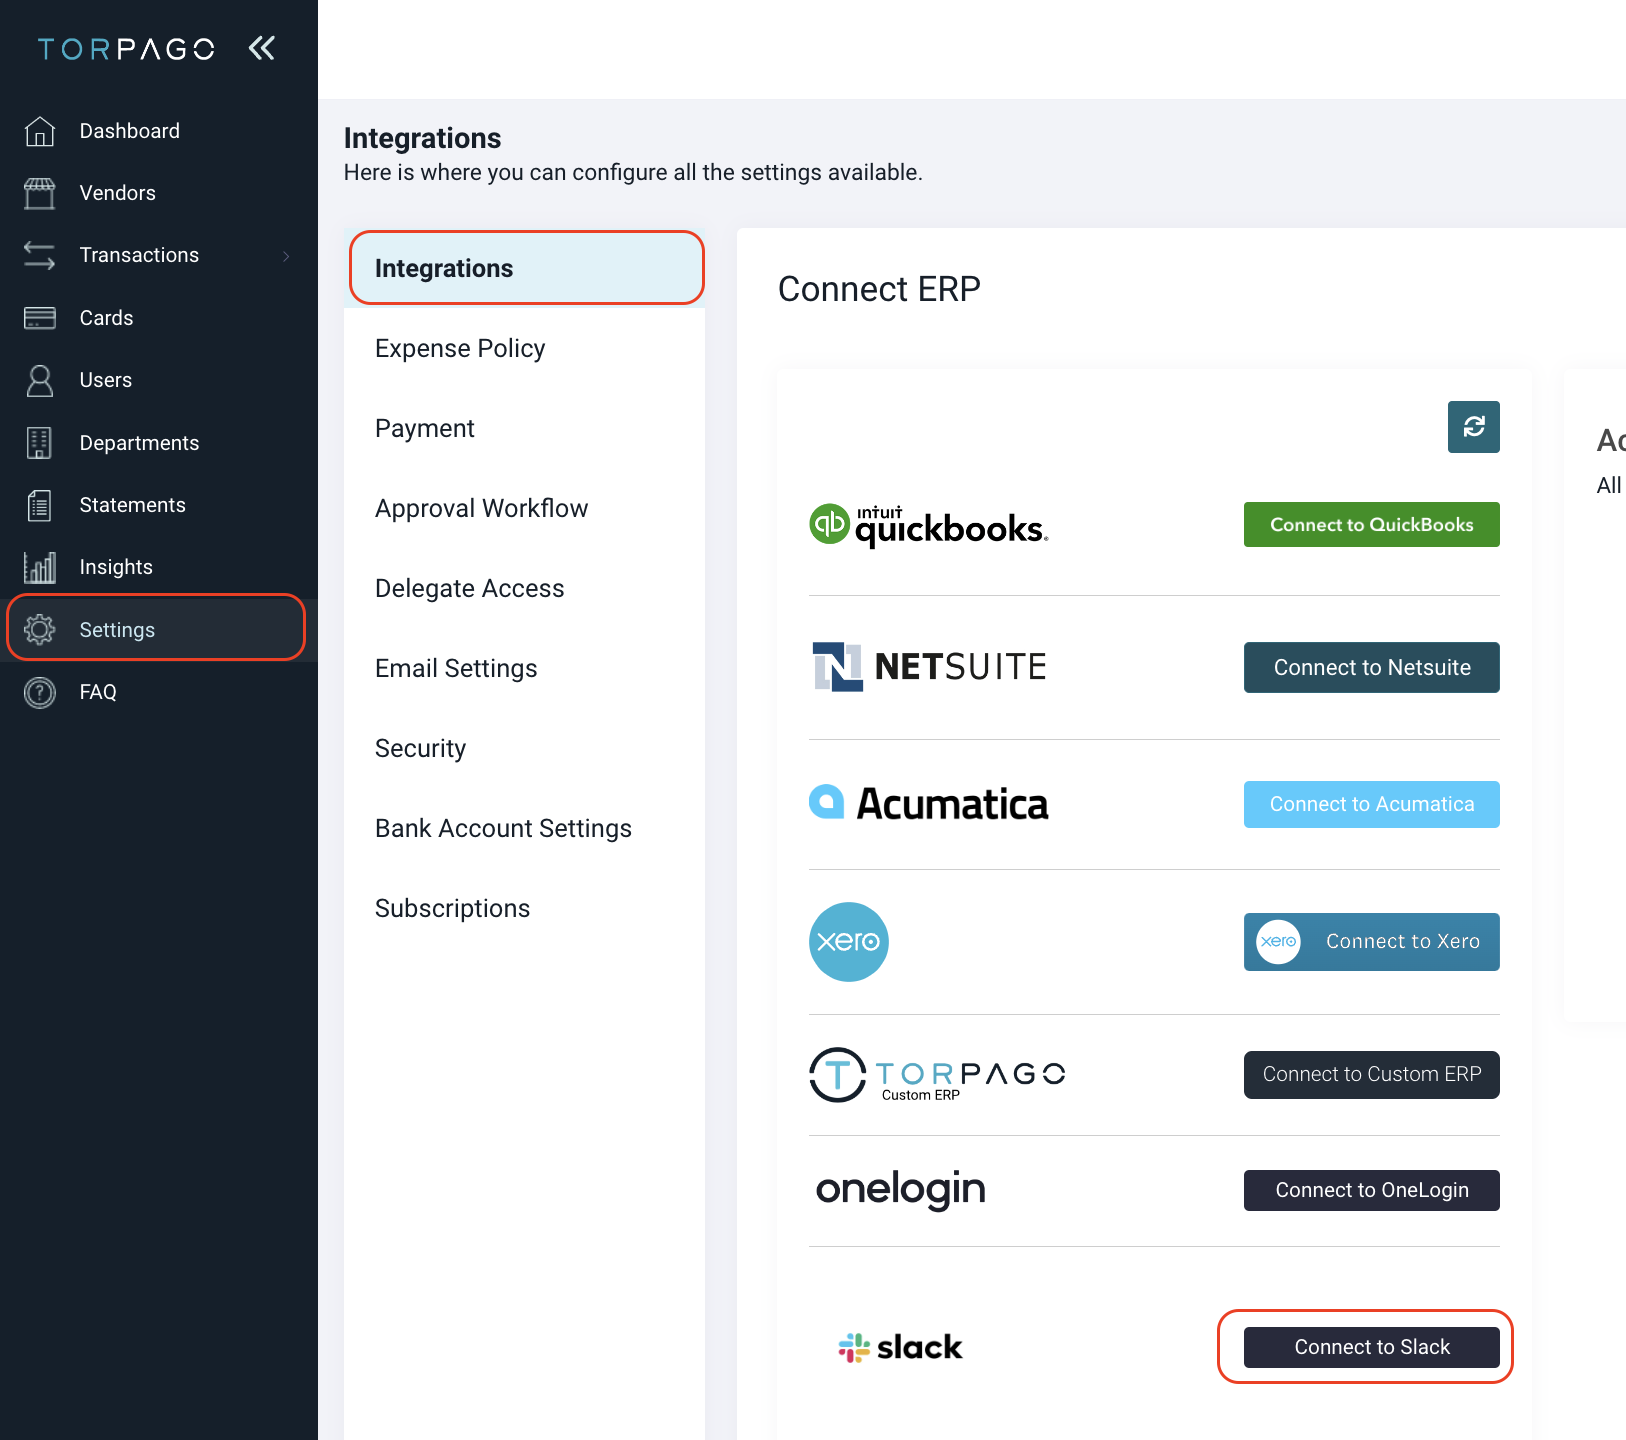Click the Statements document icon
1626x1440 pixels.
[x=40, y=505]
